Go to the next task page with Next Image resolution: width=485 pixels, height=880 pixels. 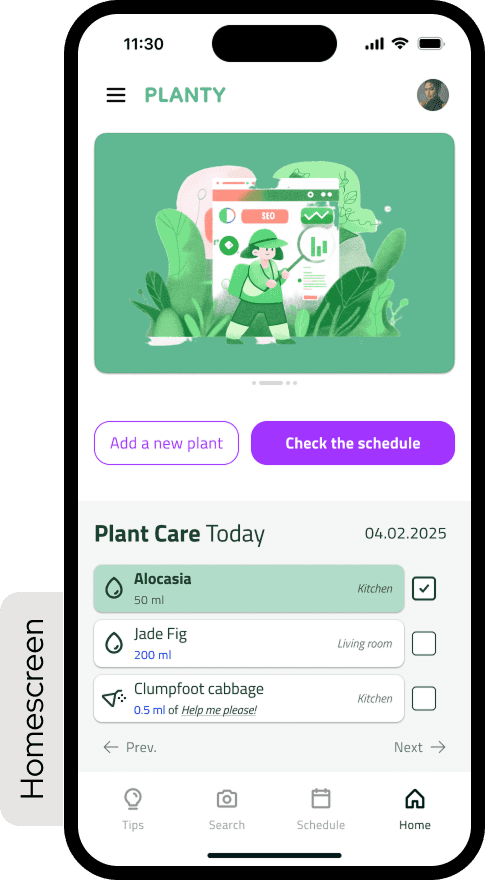click(420, 747)
